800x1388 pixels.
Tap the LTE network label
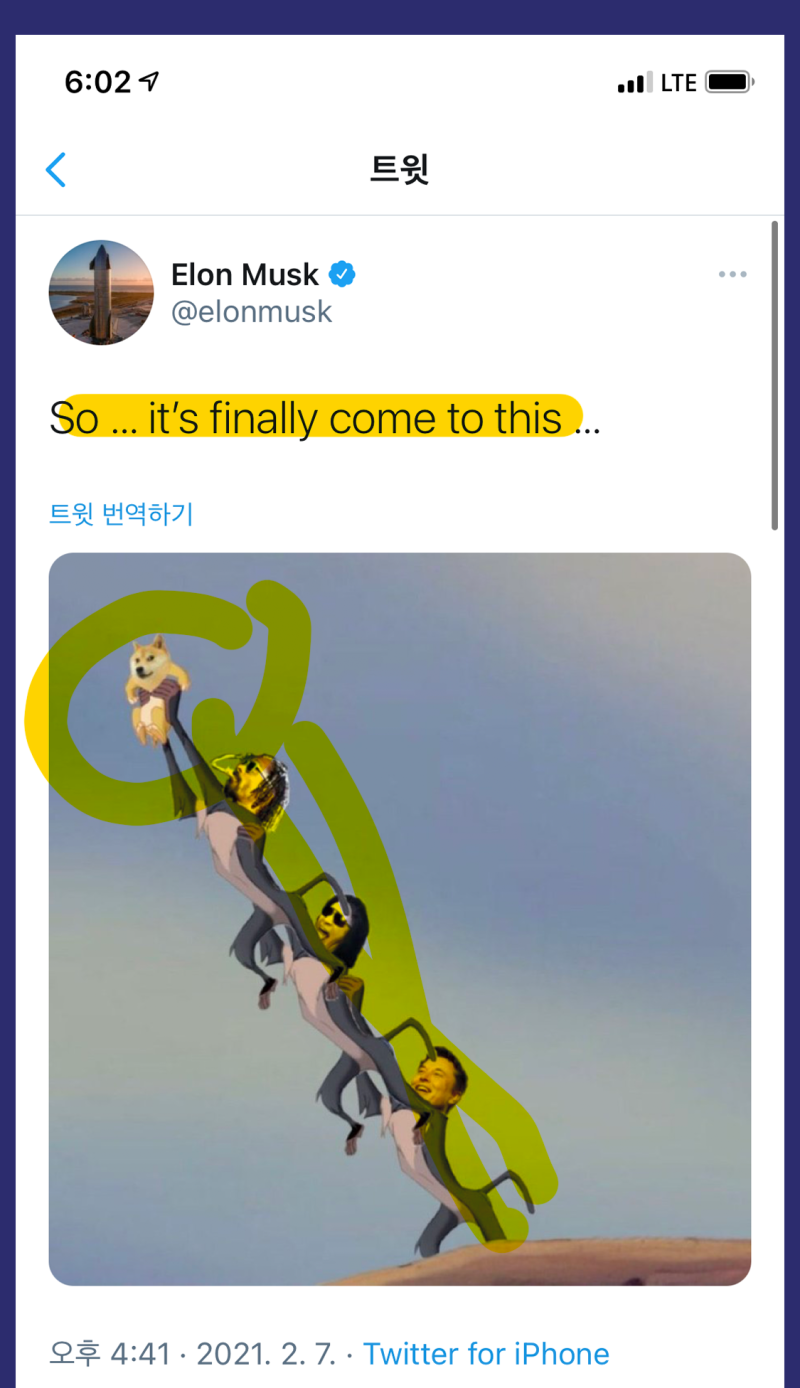click(x=678, y=83)
